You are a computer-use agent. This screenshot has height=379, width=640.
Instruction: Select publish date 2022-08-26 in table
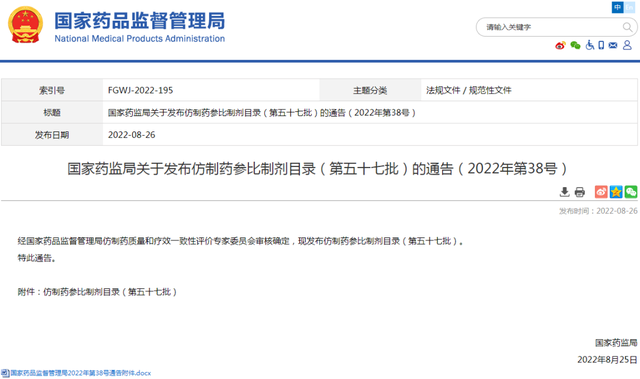tap(131, 135)
